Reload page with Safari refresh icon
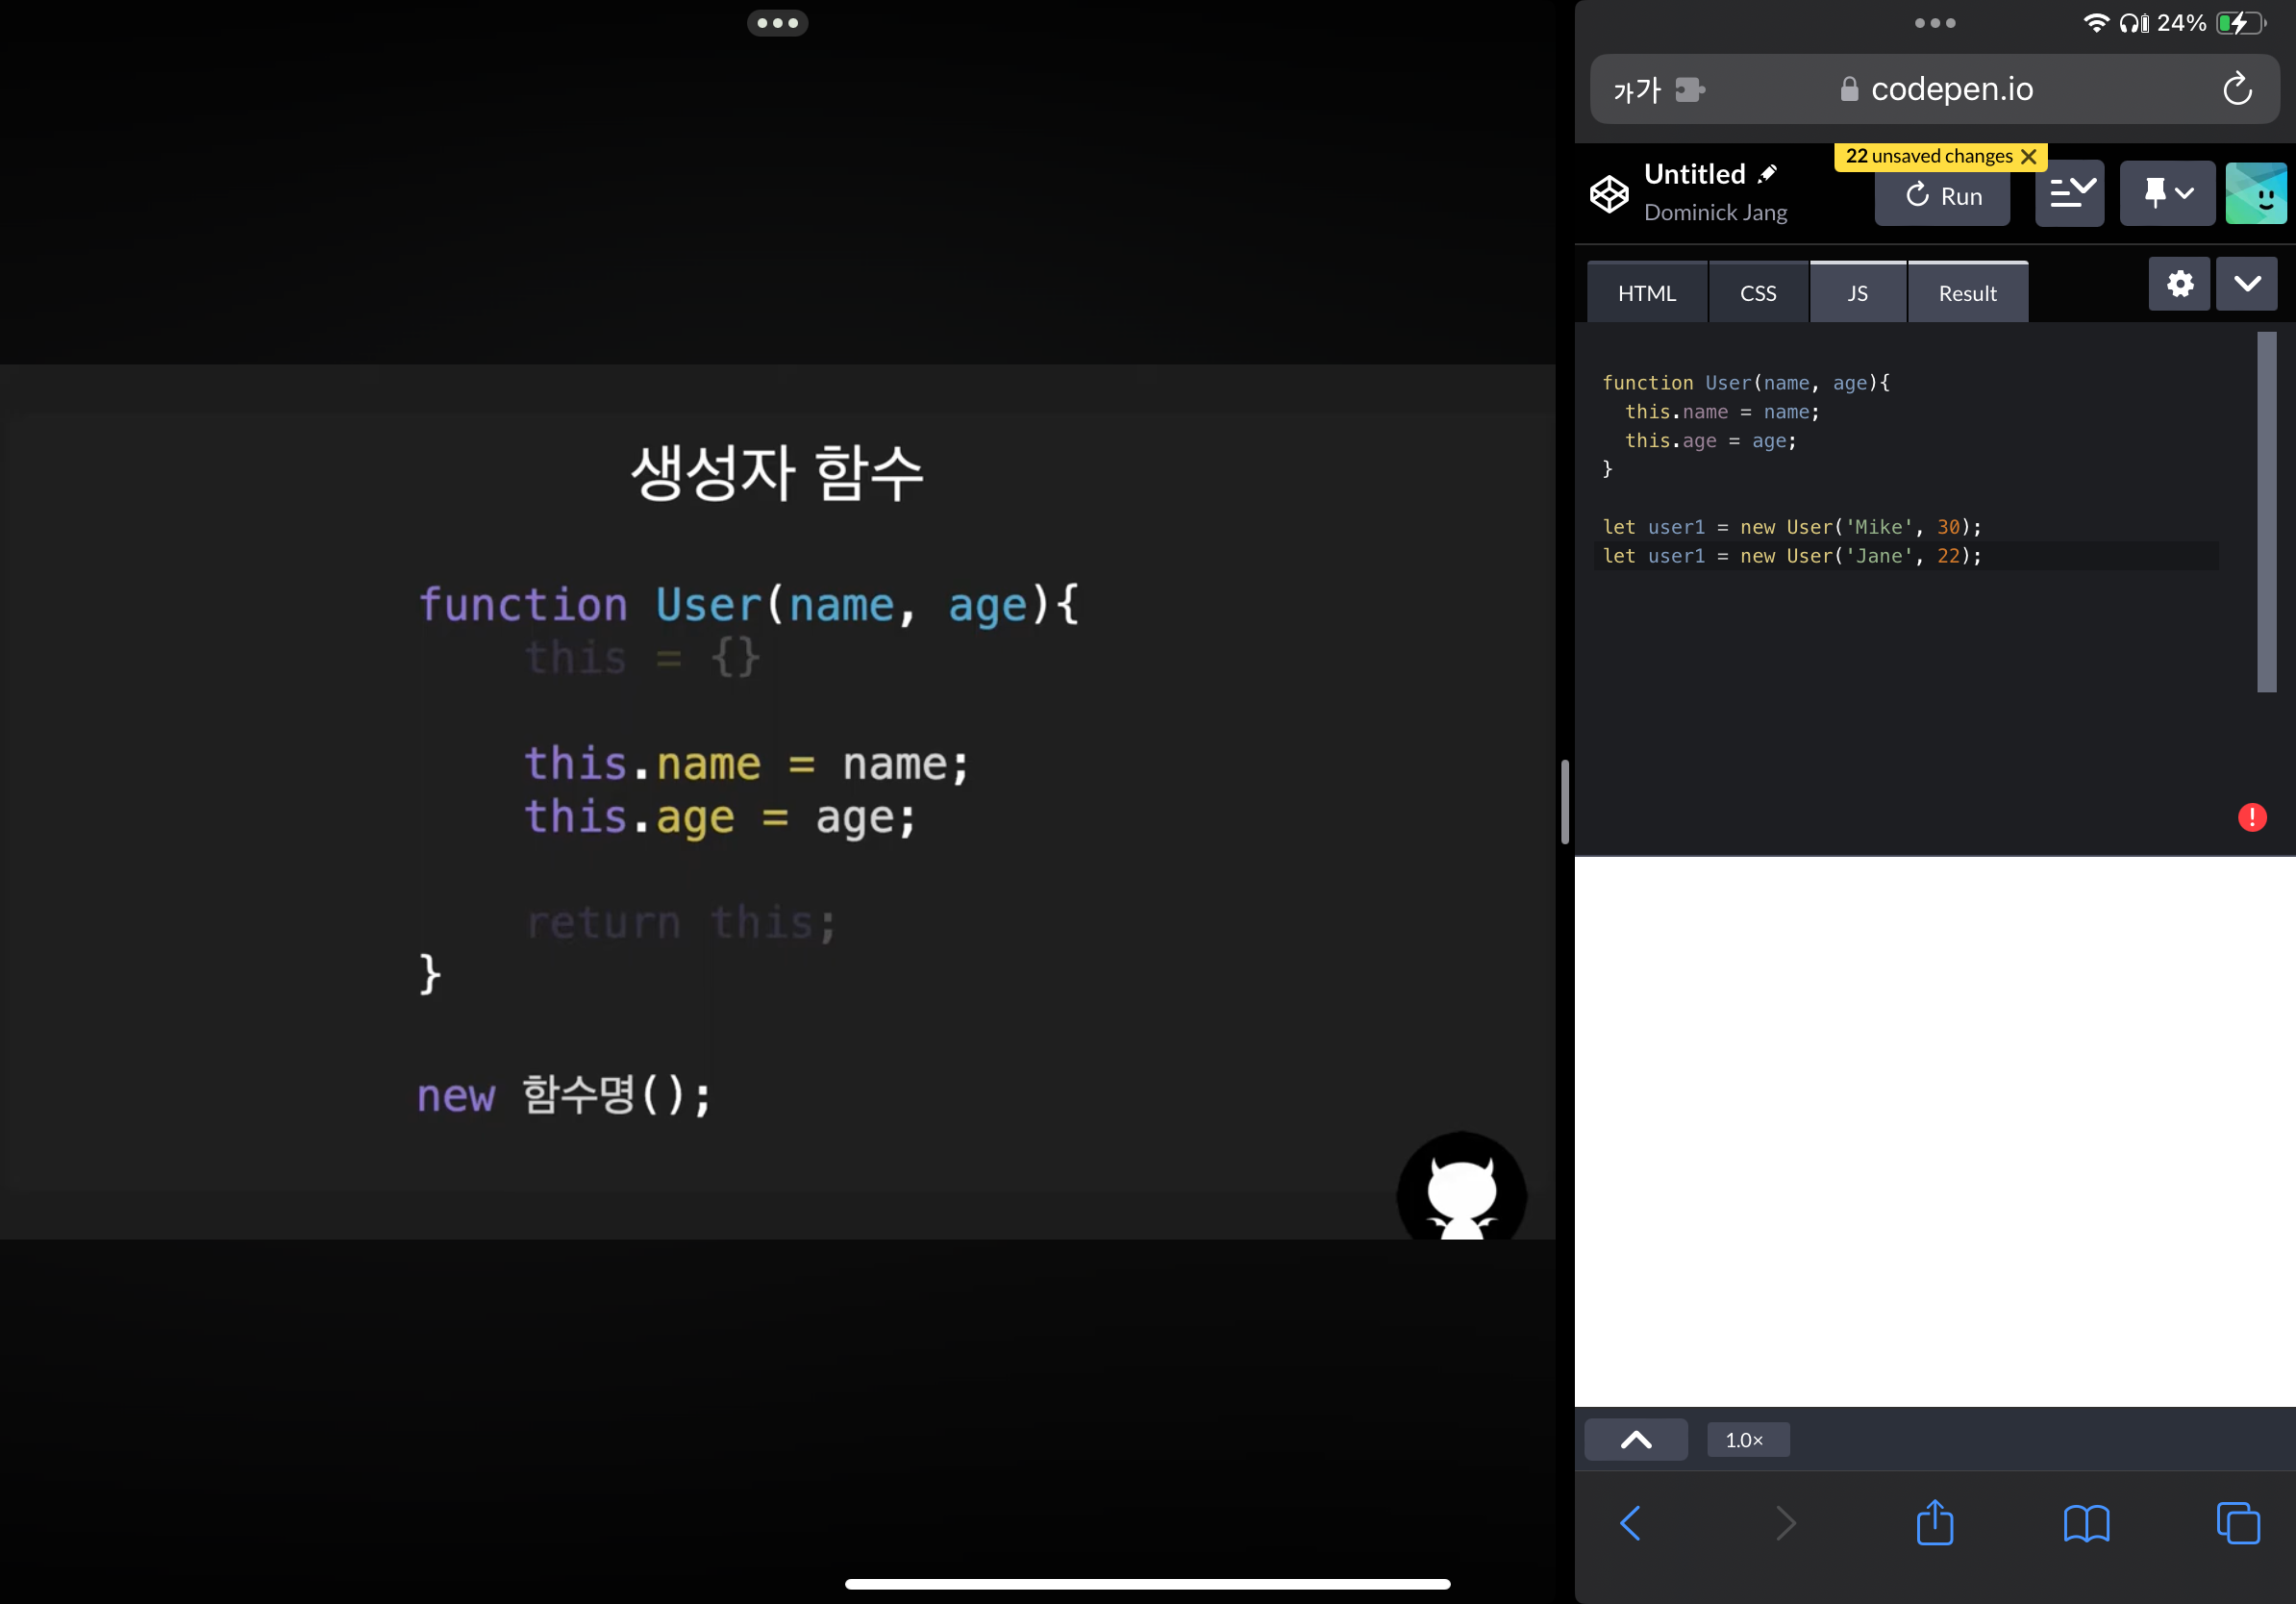The image size is (2296, 1604). pos(2237,90)
